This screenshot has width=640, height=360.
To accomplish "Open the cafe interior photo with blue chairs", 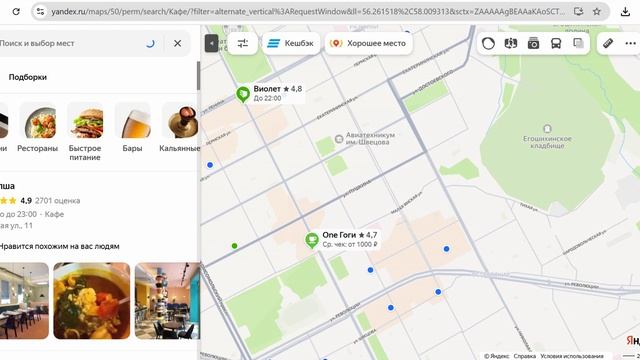I will [x=24, y=300].
